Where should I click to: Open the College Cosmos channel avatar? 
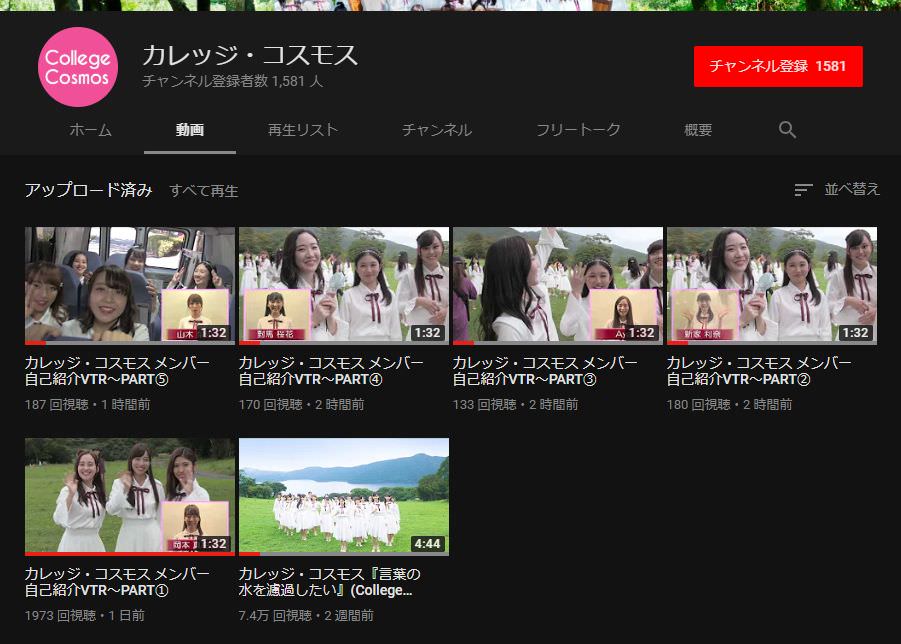tap(78, 67)
